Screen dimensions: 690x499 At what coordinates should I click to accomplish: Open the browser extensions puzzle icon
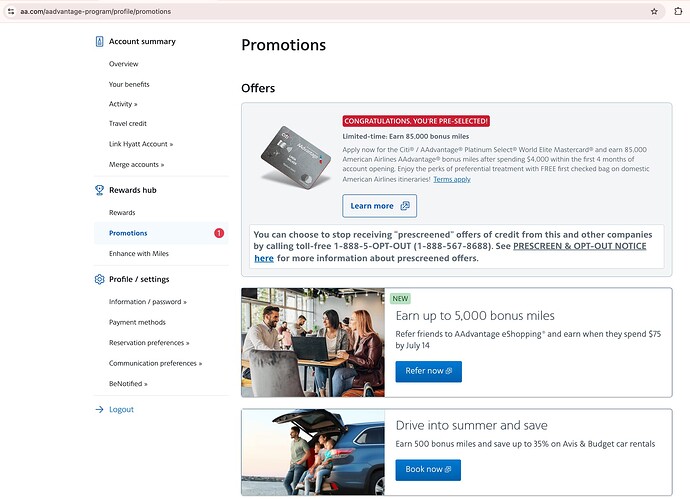679,12
